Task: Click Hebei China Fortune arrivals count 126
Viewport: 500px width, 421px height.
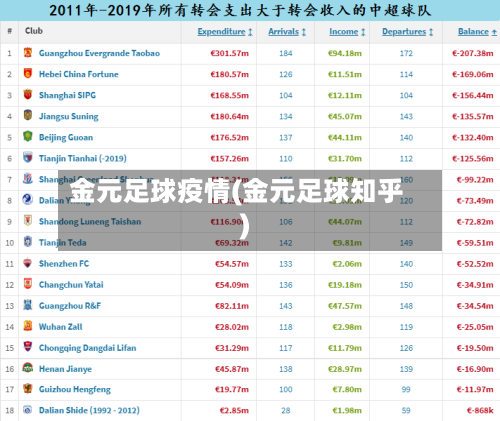Action: pos(286,74)
